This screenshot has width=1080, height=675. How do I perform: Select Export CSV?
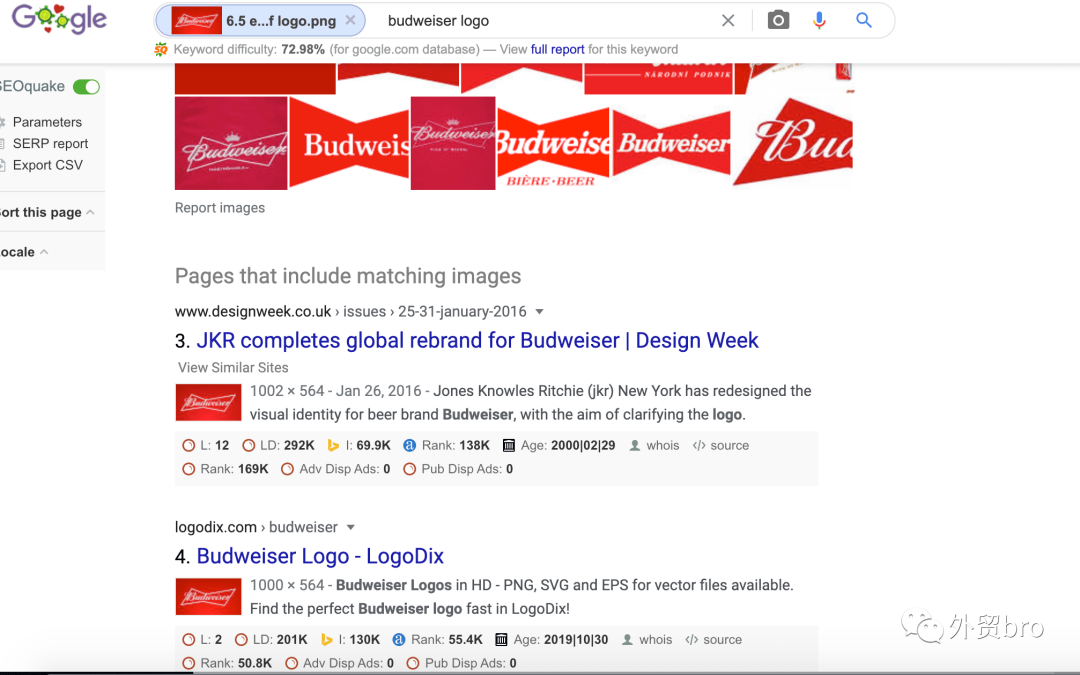[x=48, y=165]
